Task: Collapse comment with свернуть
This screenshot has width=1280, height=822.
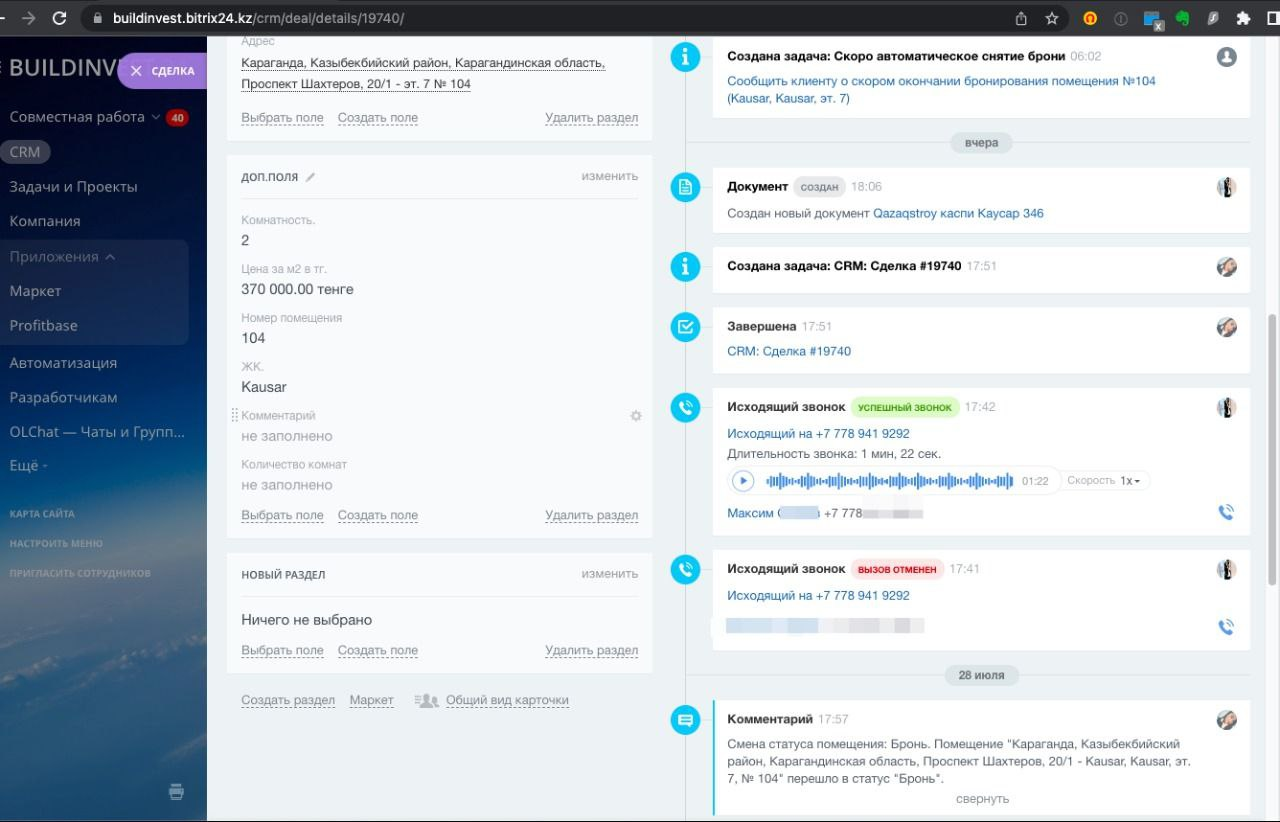Action: (x=982, y=799)
